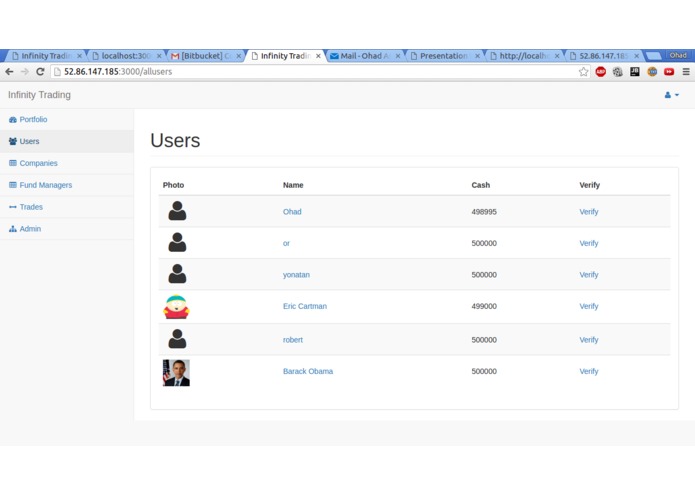
Task: Click the red YouTube-style extension icon
Action: pyautogui.click(x=669, y=71)
